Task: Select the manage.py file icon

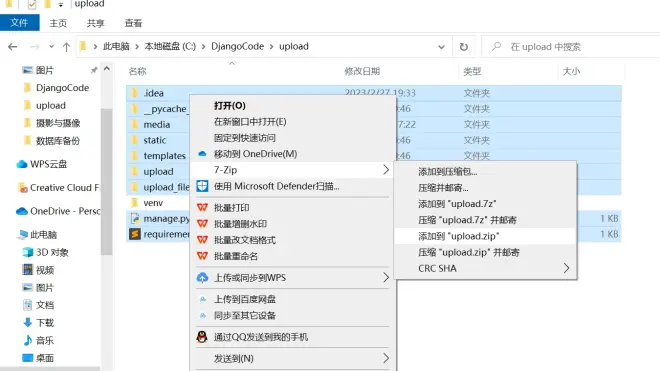Action: (x=135, y=218)
